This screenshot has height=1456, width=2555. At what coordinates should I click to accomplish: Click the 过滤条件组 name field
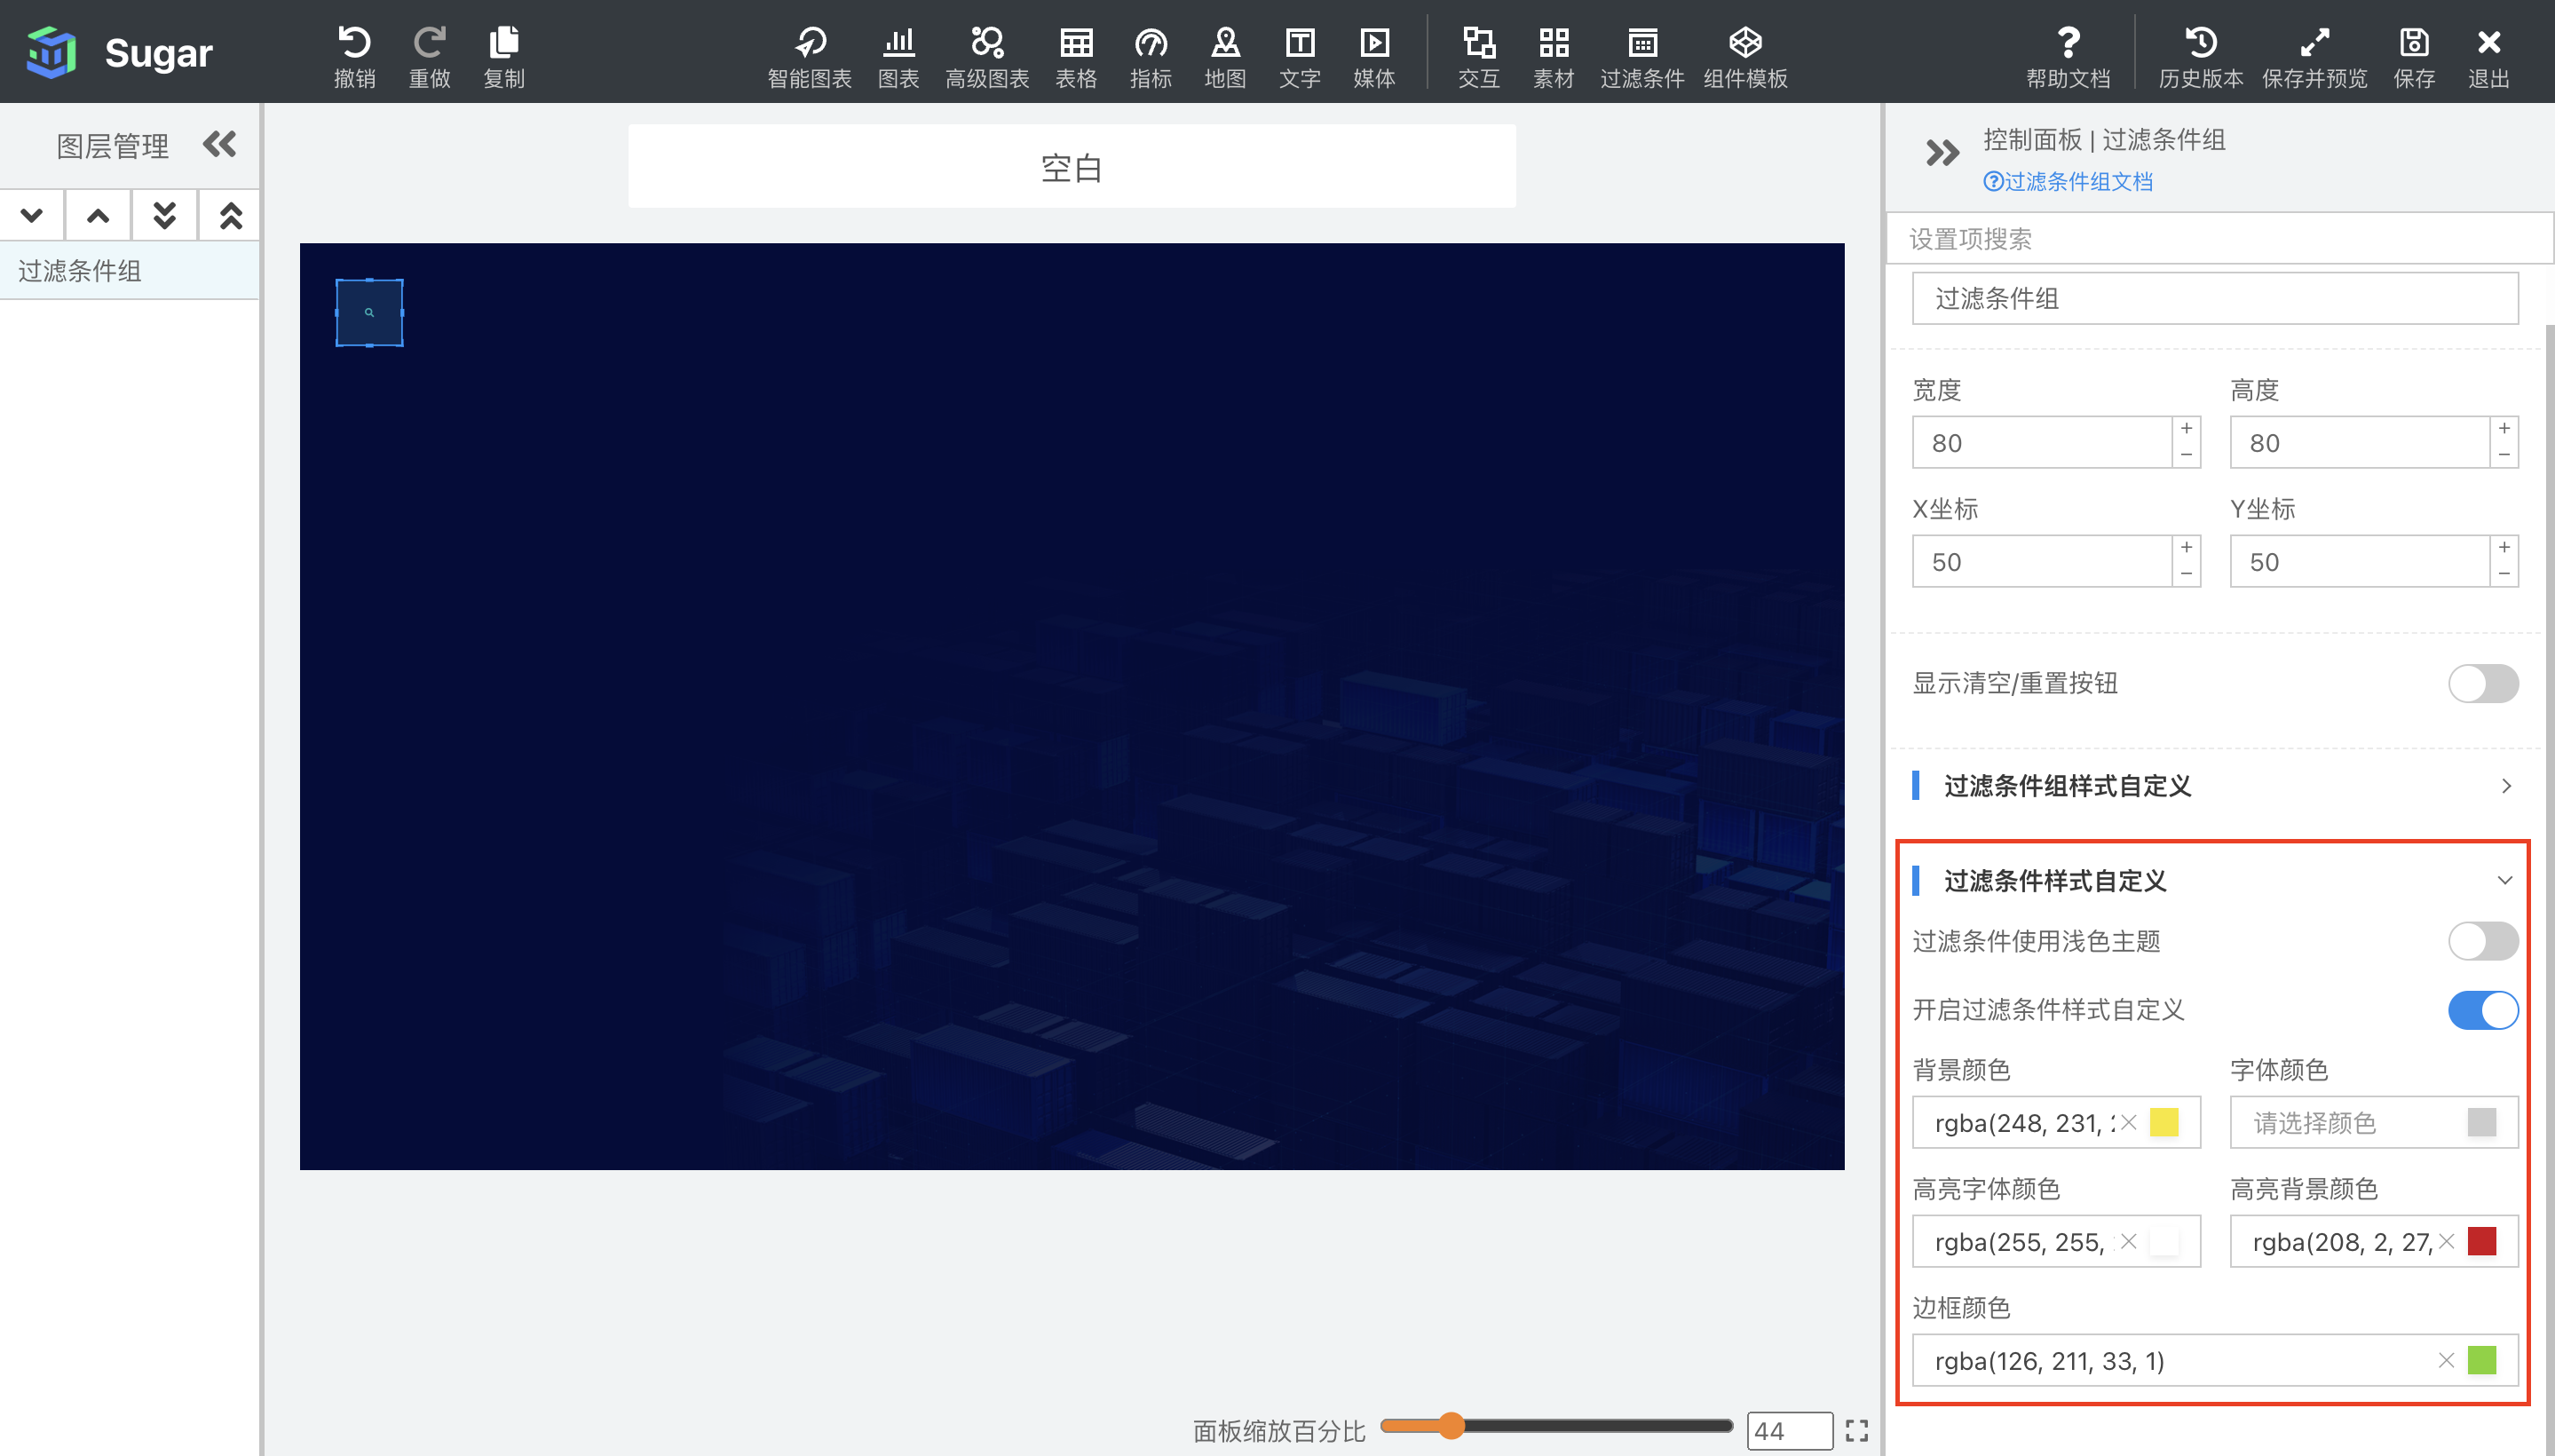point(2214,299)
